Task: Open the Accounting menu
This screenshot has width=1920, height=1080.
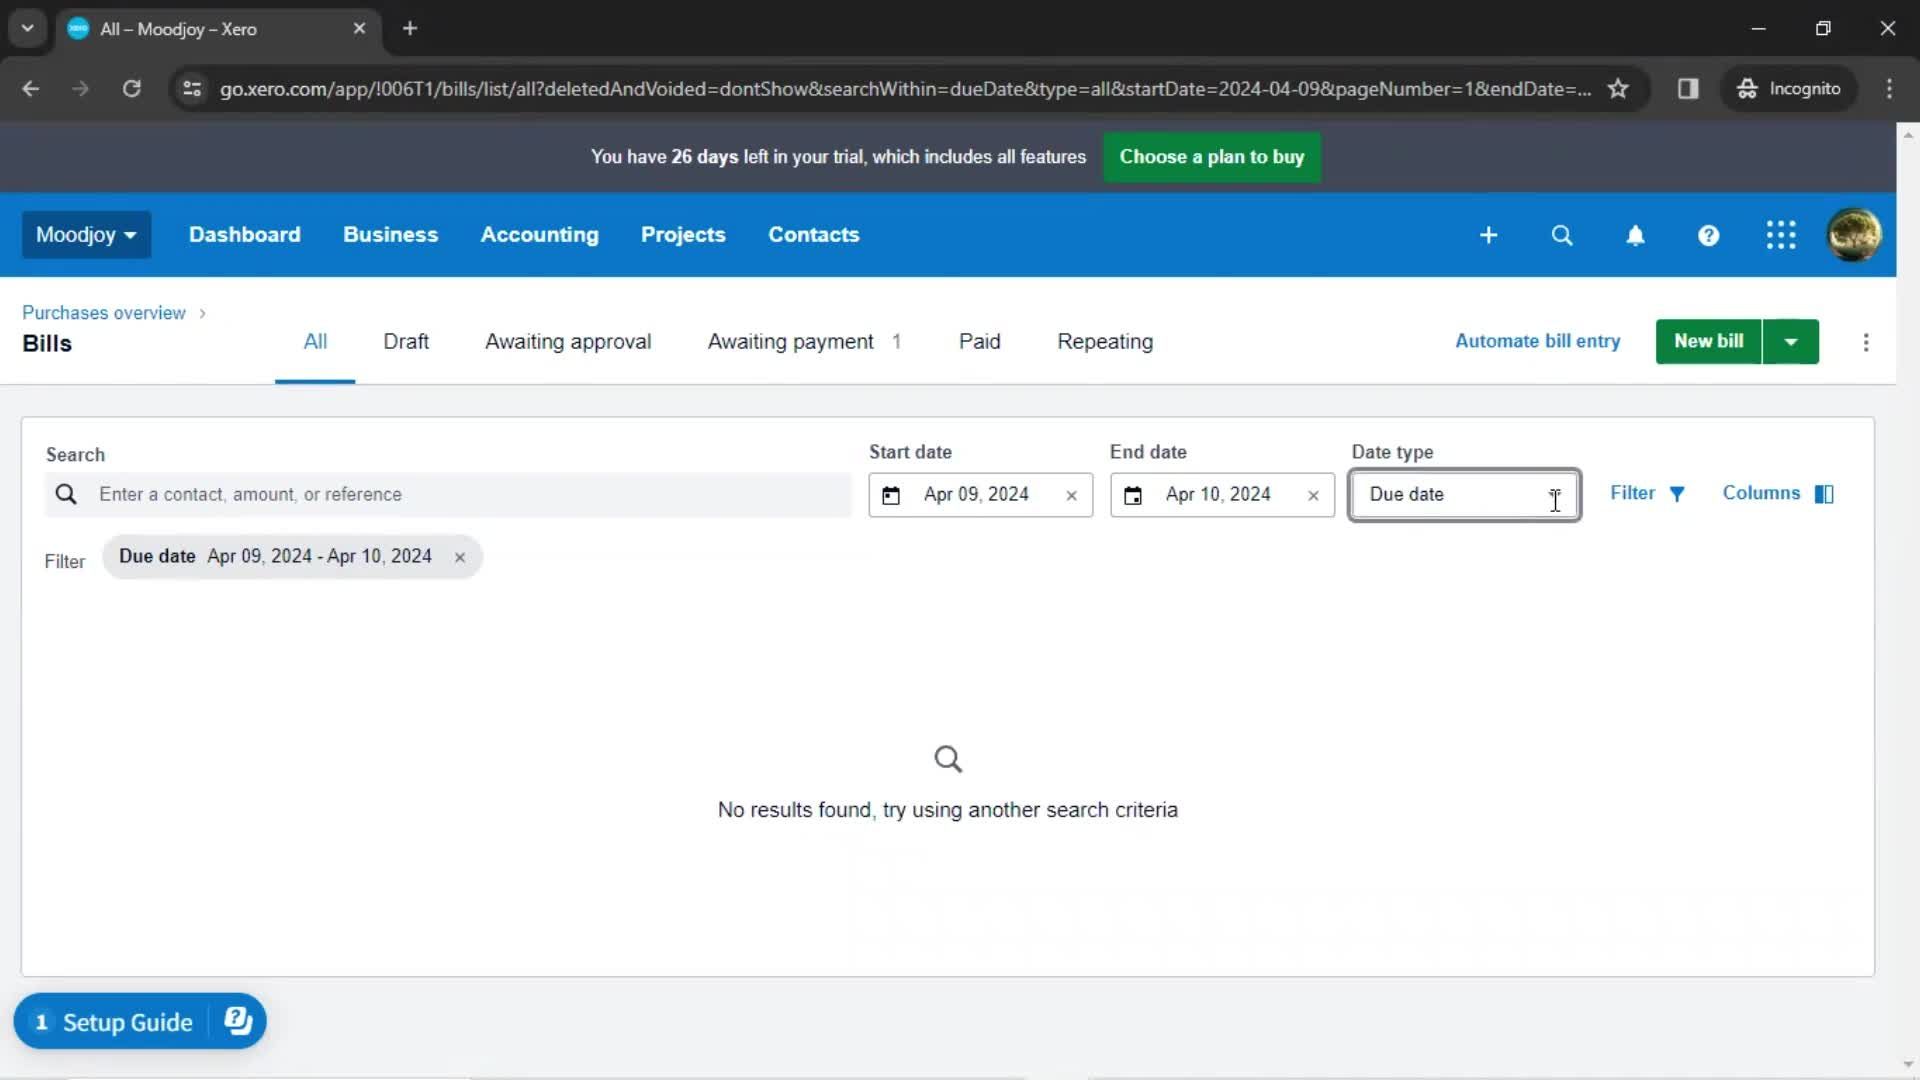Action: point(540,235)
